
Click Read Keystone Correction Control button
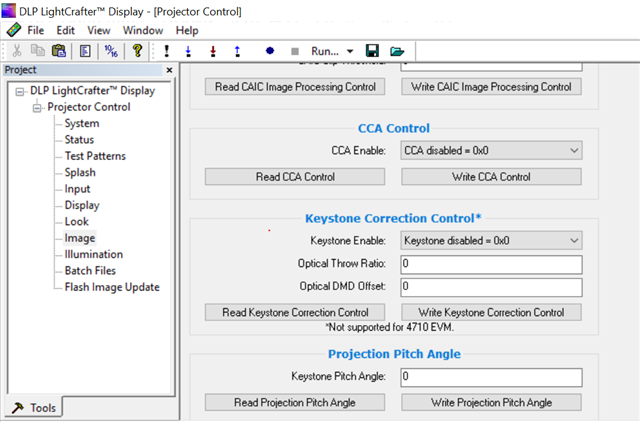(295, 312)
